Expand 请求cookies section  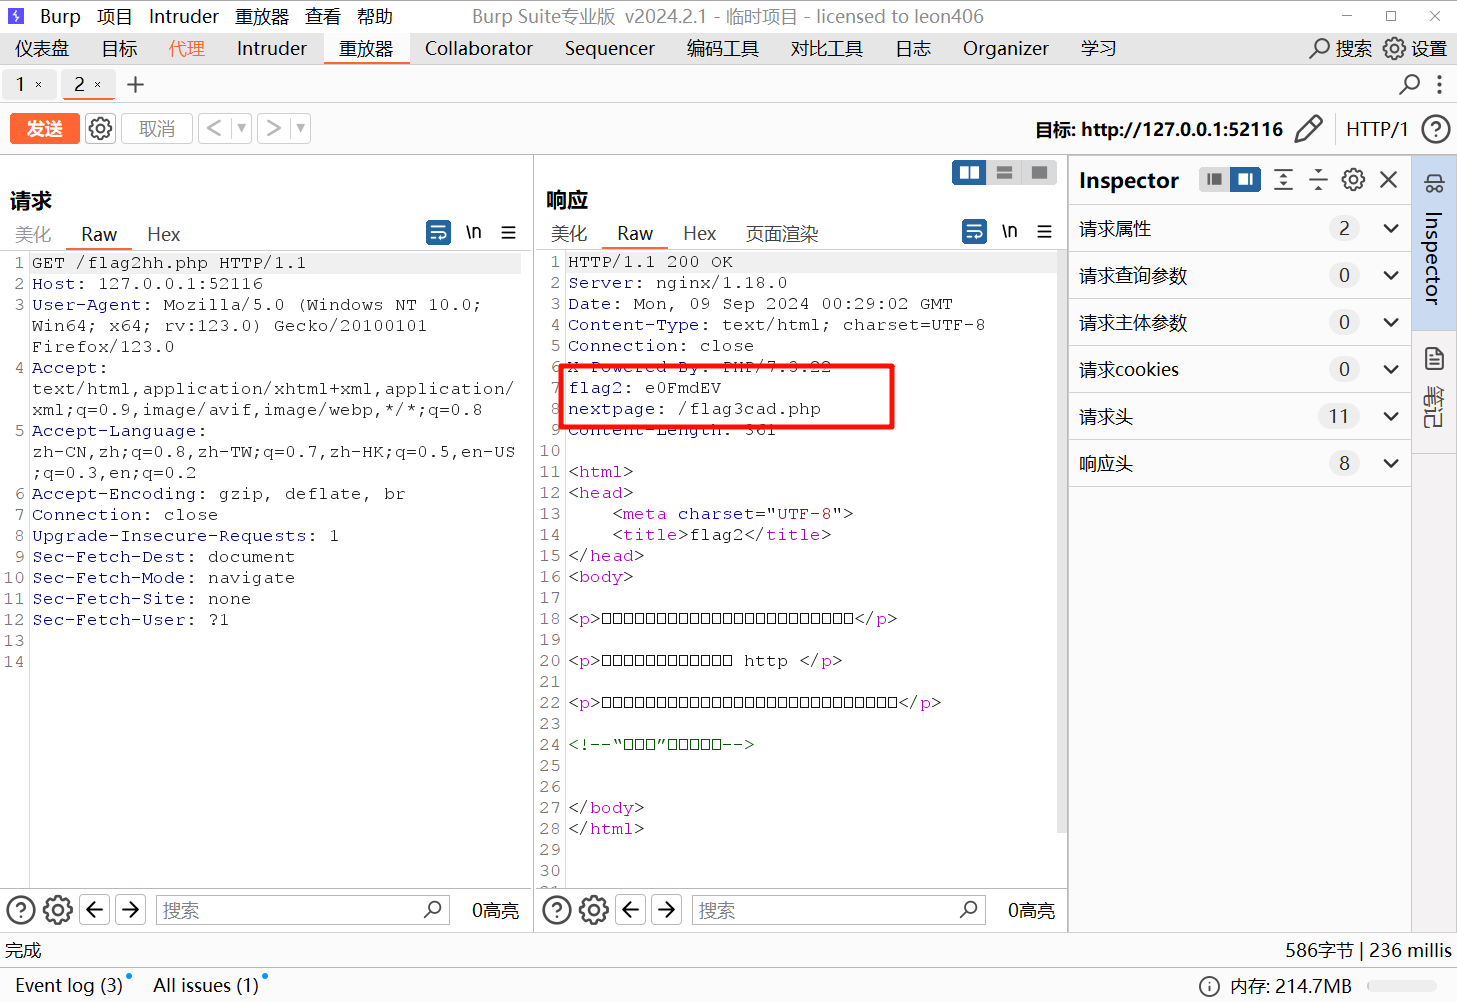(1390, 369)
